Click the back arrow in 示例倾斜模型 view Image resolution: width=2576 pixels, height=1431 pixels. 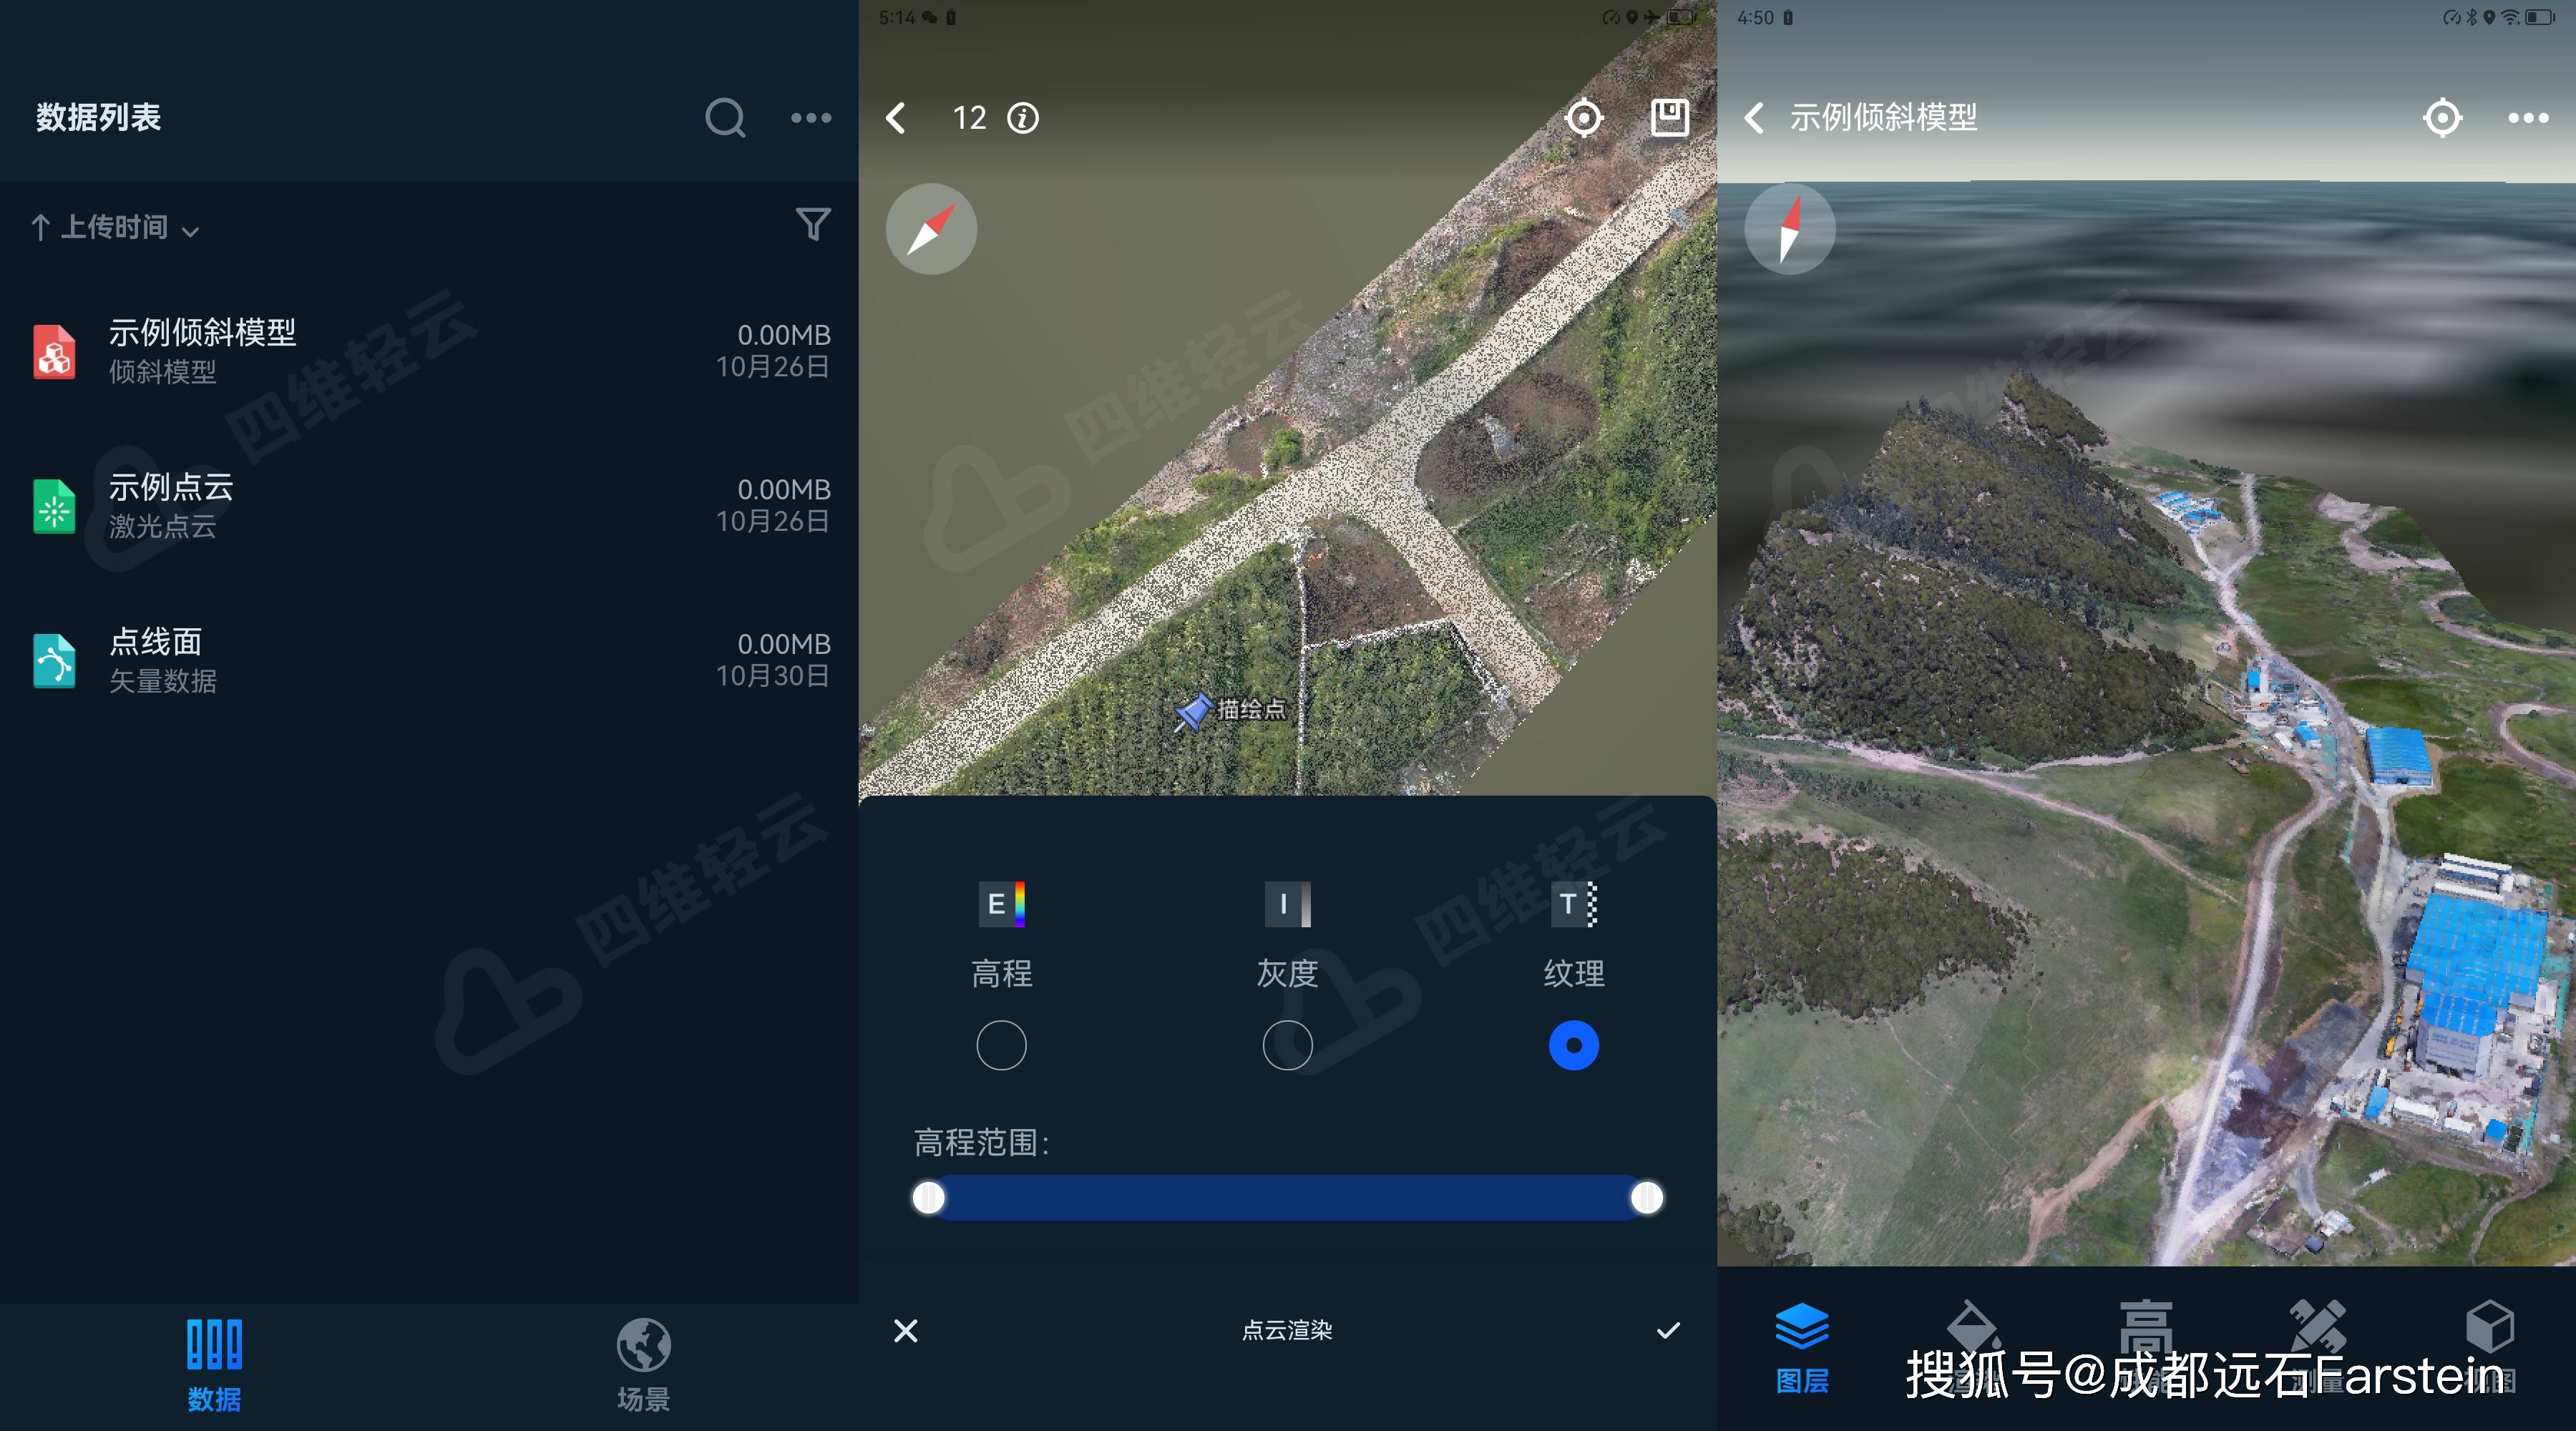pyautogui.click(x=1748, y=117)
